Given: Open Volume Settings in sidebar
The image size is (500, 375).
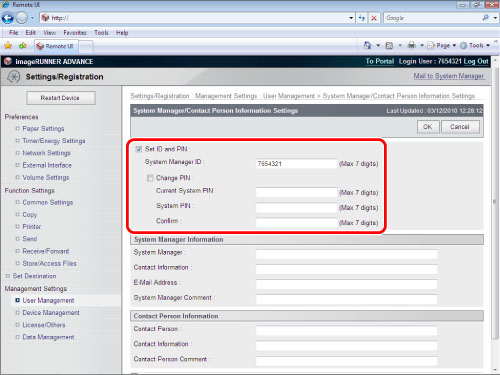Looking at the screenshot, I should (46, 178).
